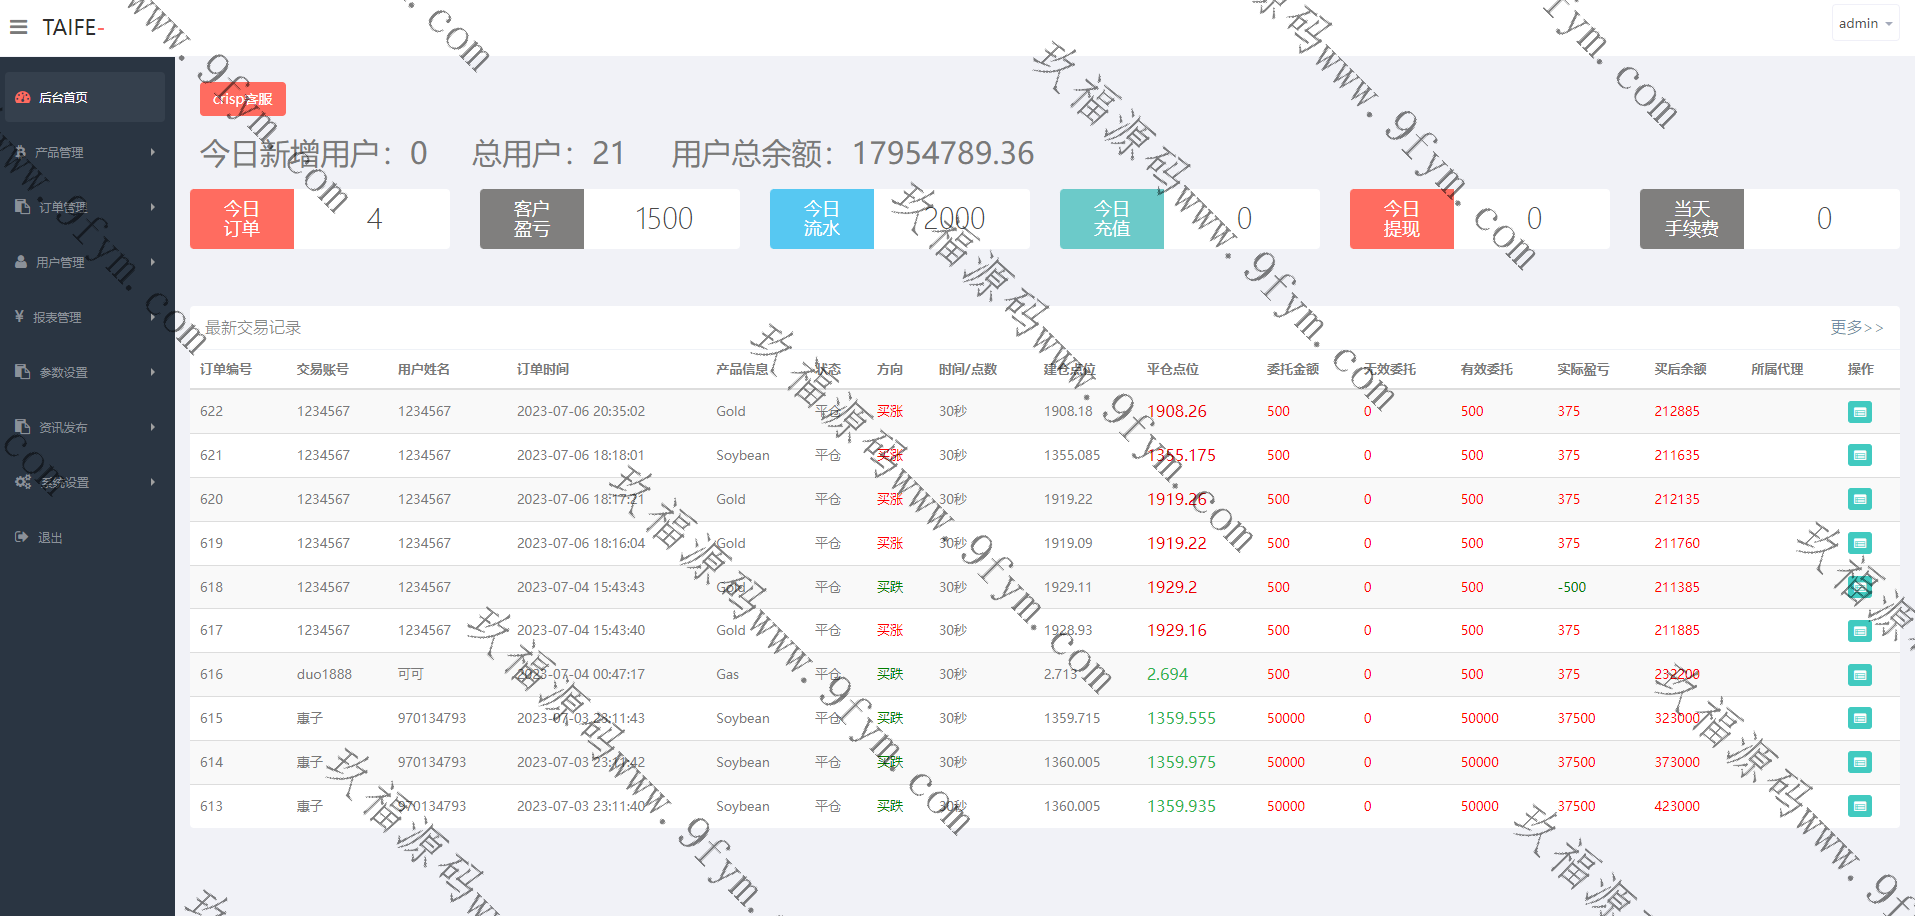Click the action icon for order 613
This screenshot has height=916, width=1915.
click(1859, 806)
